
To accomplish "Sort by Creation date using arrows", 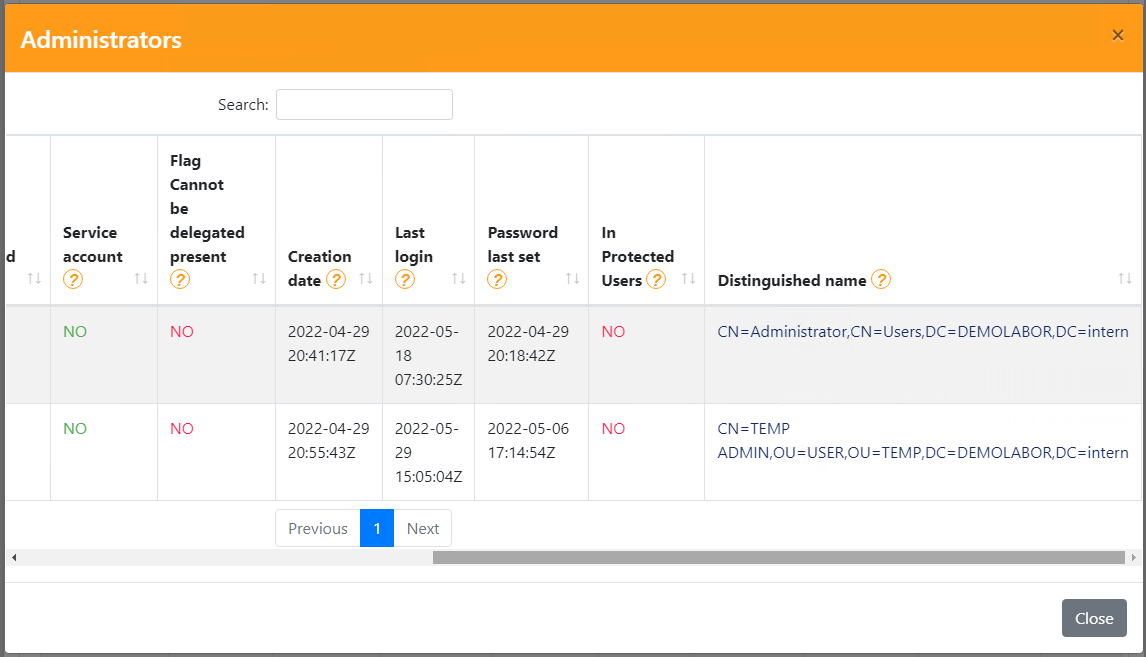I will (x=366, y=279).
